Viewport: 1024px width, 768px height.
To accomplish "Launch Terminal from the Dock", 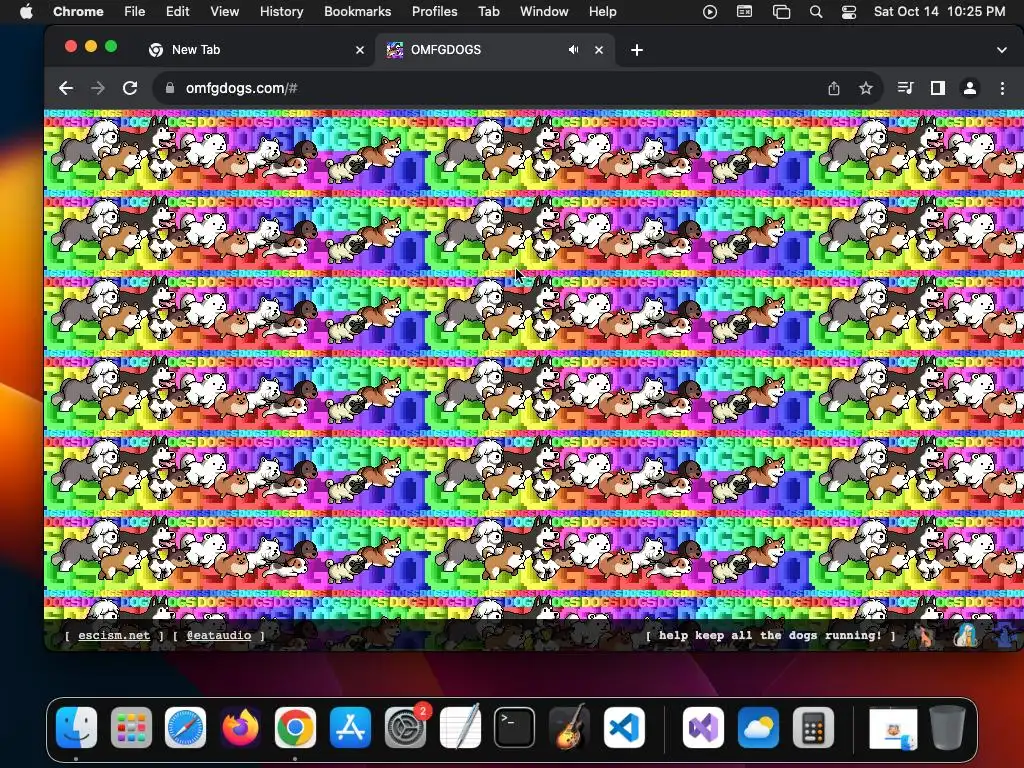I will click(515, 727).
